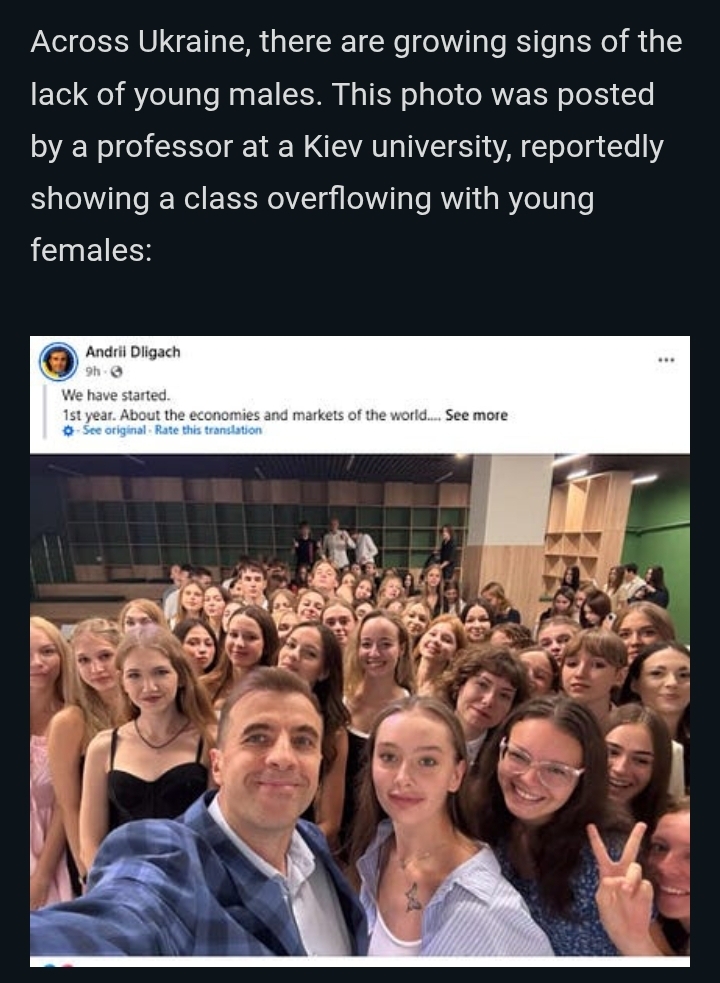This screenshot has width=720, height=983.
Task: Click the Andrii Dligach author name
Action: click(132, 352)
